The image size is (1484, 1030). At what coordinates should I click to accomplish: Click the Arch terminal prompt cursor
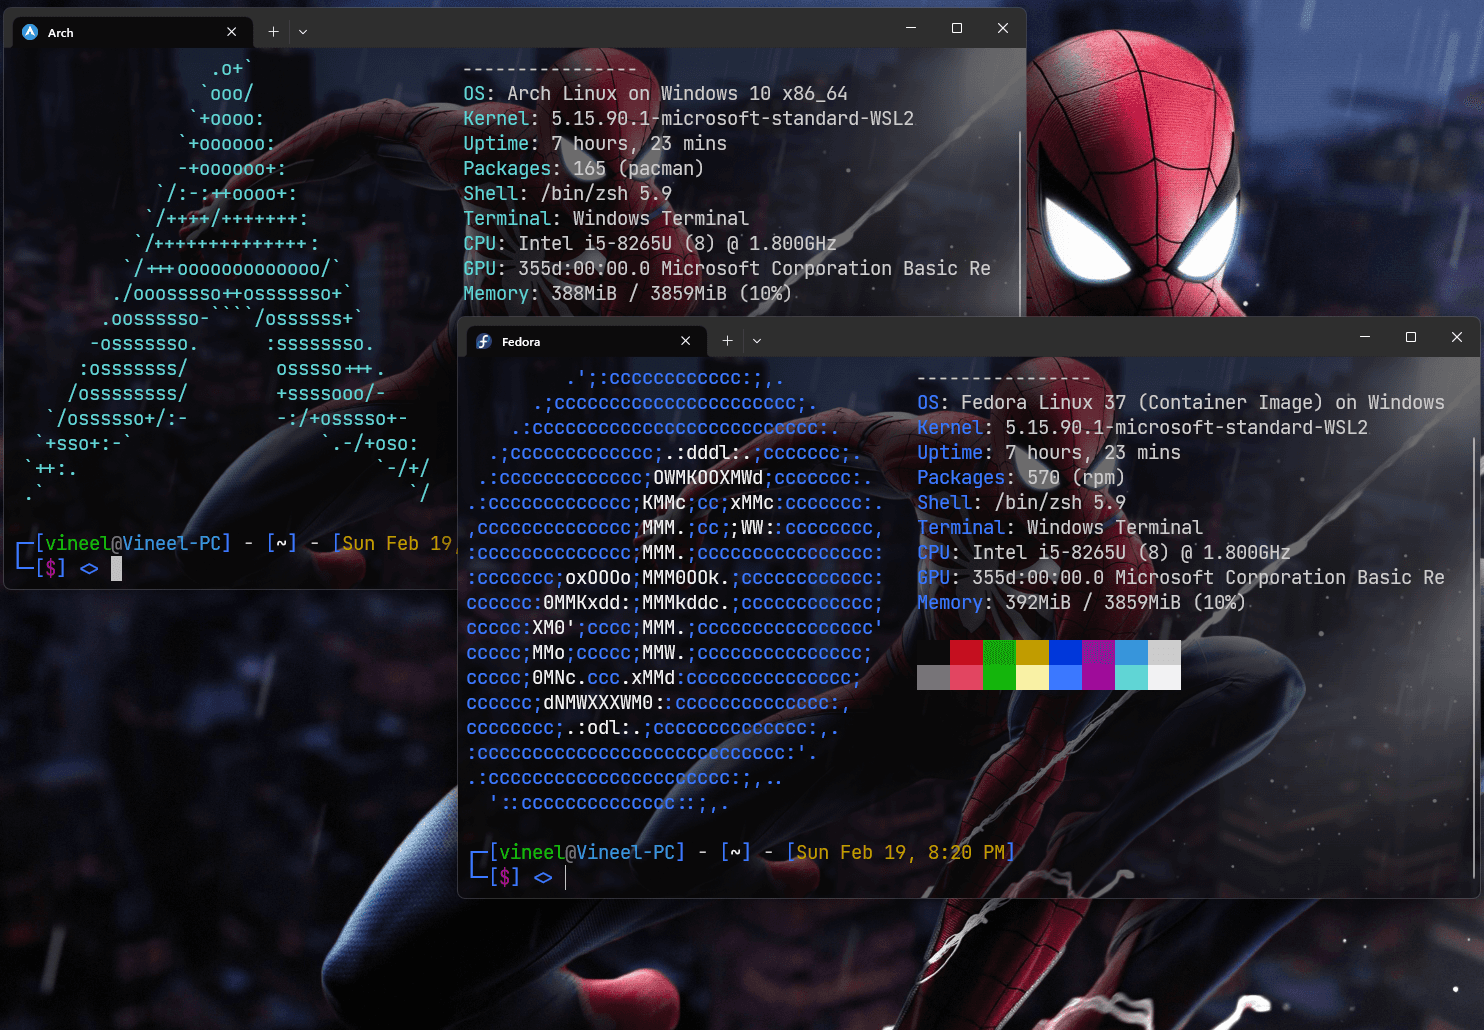(x=116, y=569)
